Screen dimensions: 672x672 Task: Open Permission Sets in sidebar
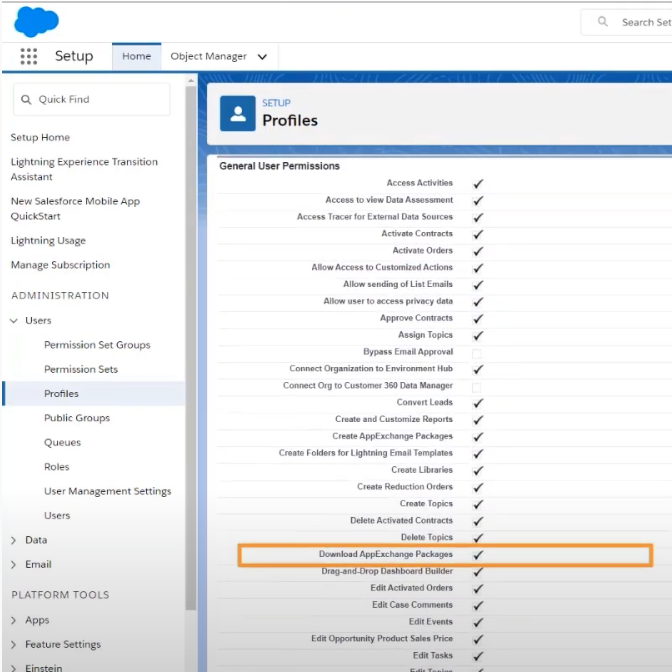[81, 369]
